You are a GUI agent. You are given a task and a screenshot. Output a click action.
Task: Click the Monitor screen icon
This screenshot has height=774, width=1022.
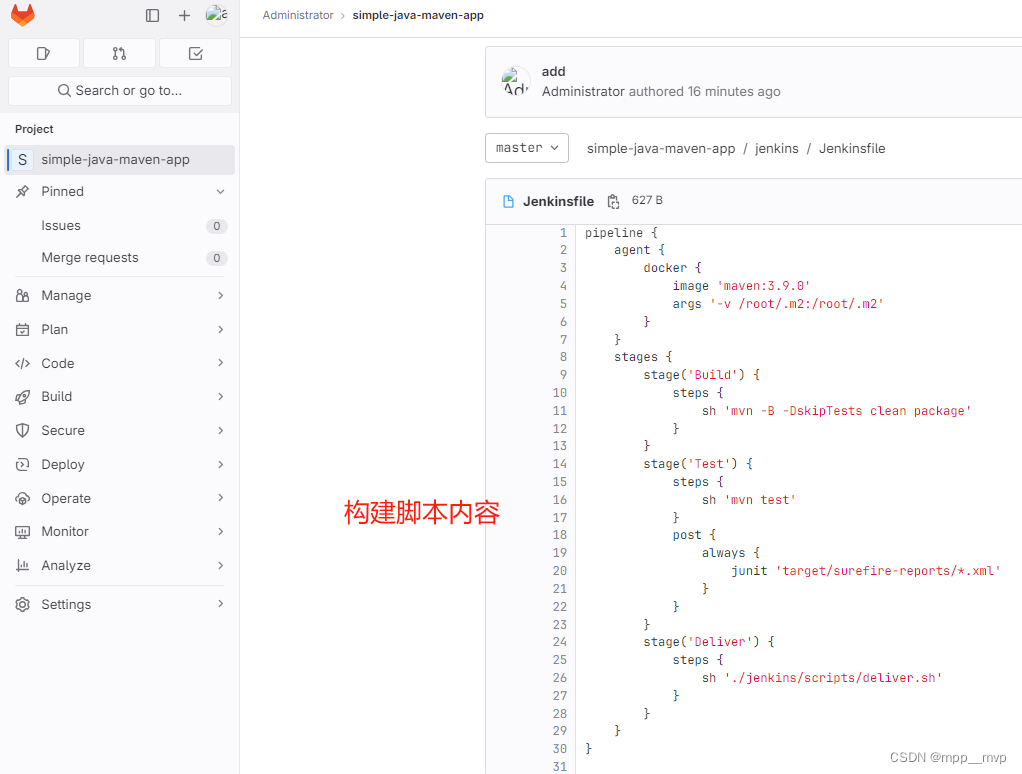point(23,532)
